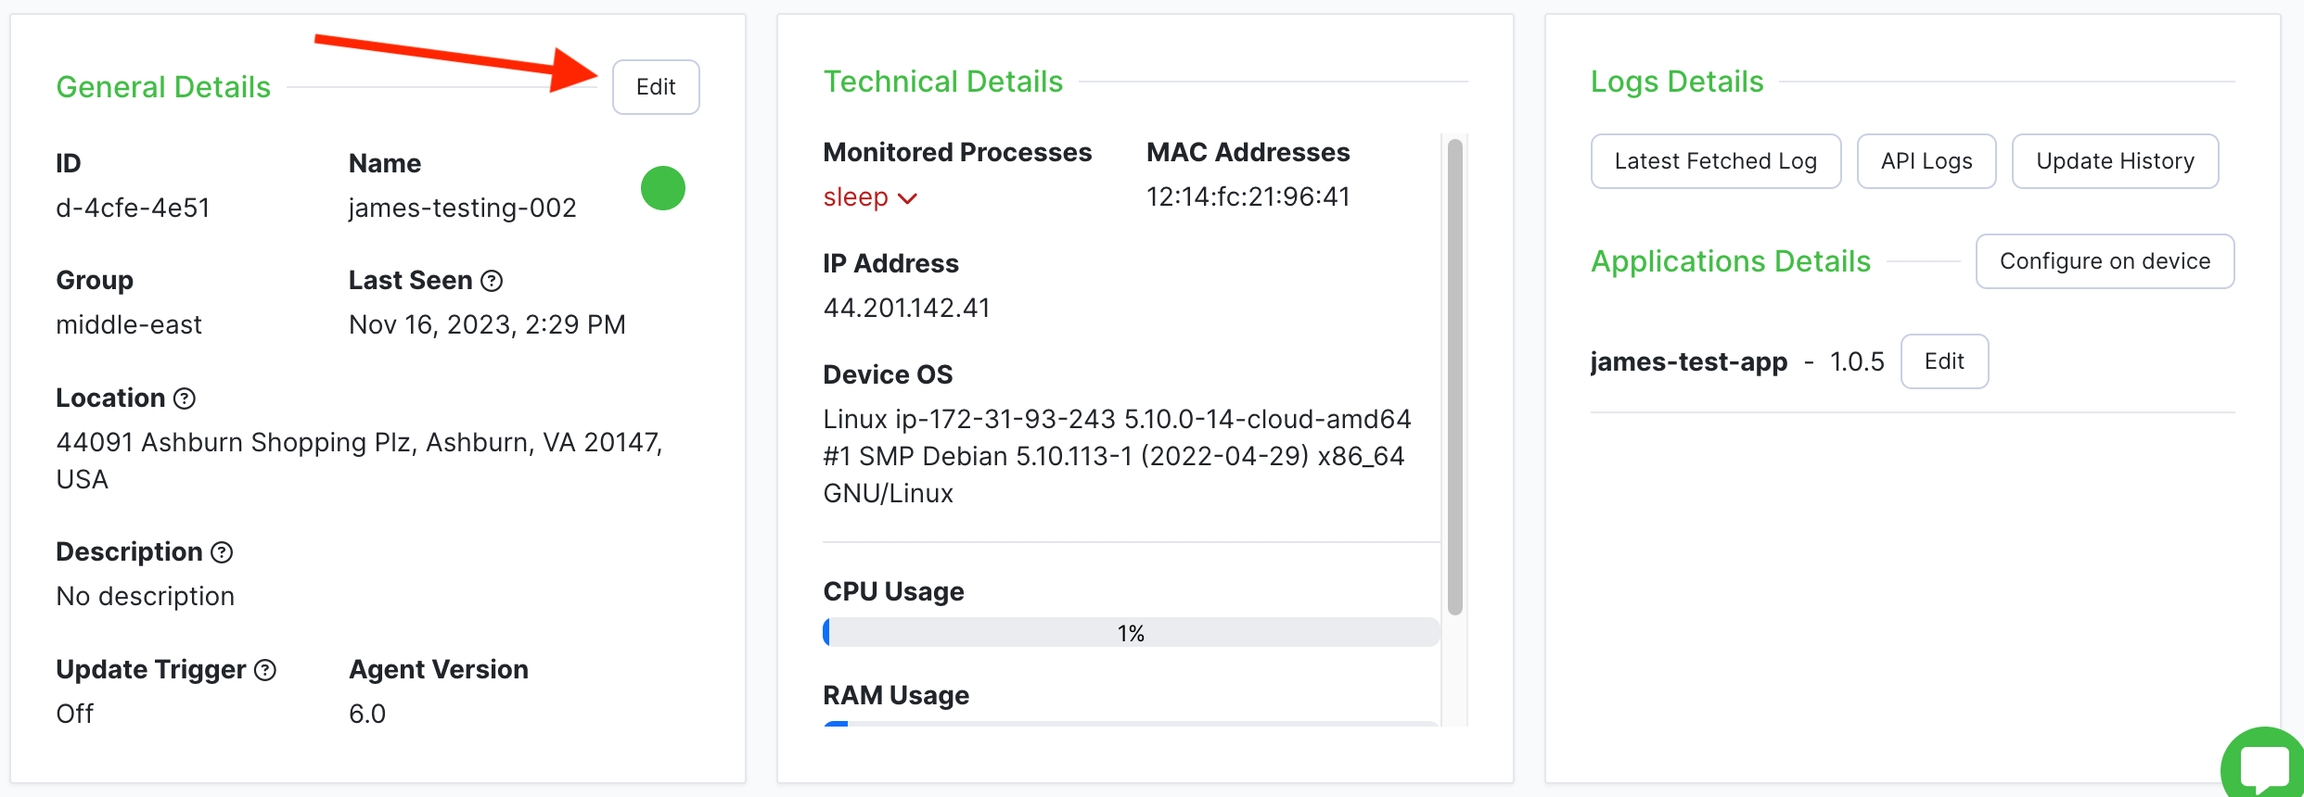
Task: Click the MAC address value
Action: 1247,197
